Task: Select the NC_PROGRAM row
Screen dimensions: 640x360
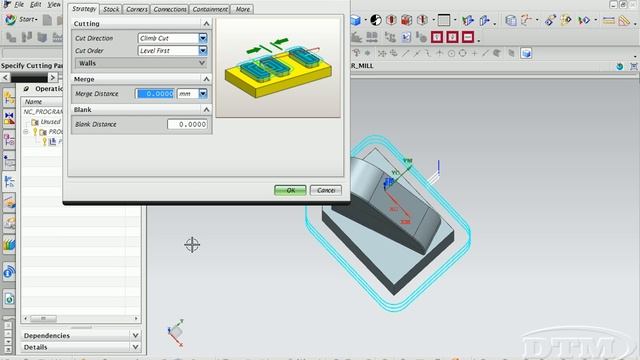Action: point(42,111)
